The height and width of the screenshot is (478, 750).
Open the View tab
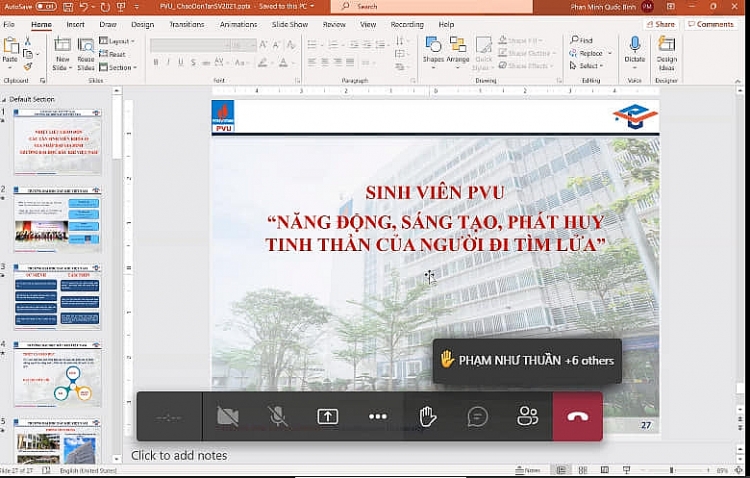point(368,24)
